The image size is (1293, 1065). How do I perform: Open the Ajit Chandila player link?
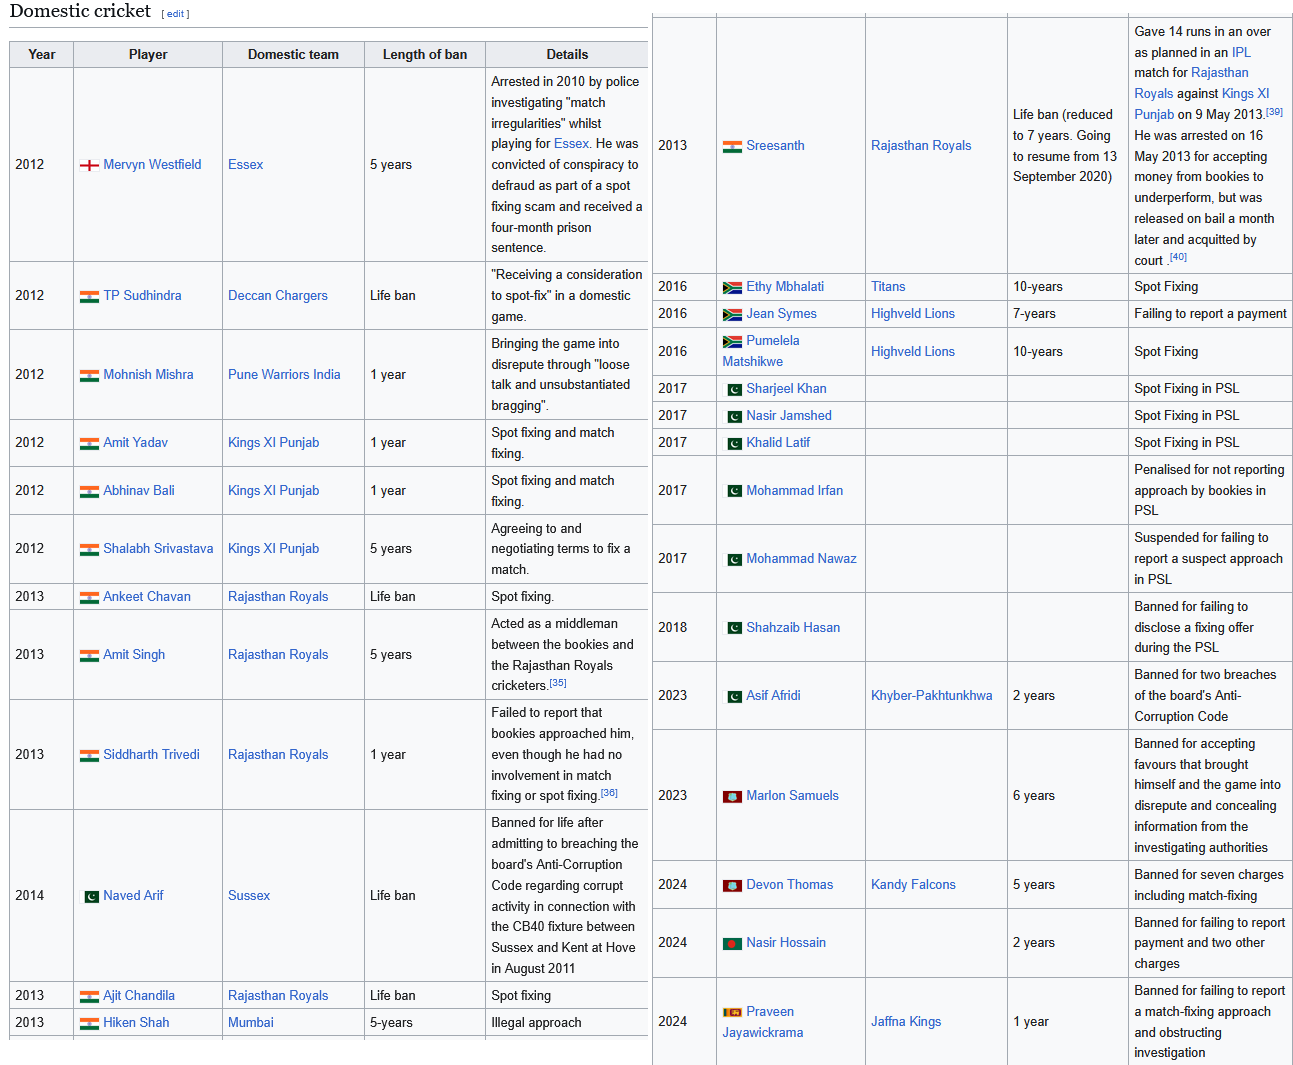click(x=139, y=996)
